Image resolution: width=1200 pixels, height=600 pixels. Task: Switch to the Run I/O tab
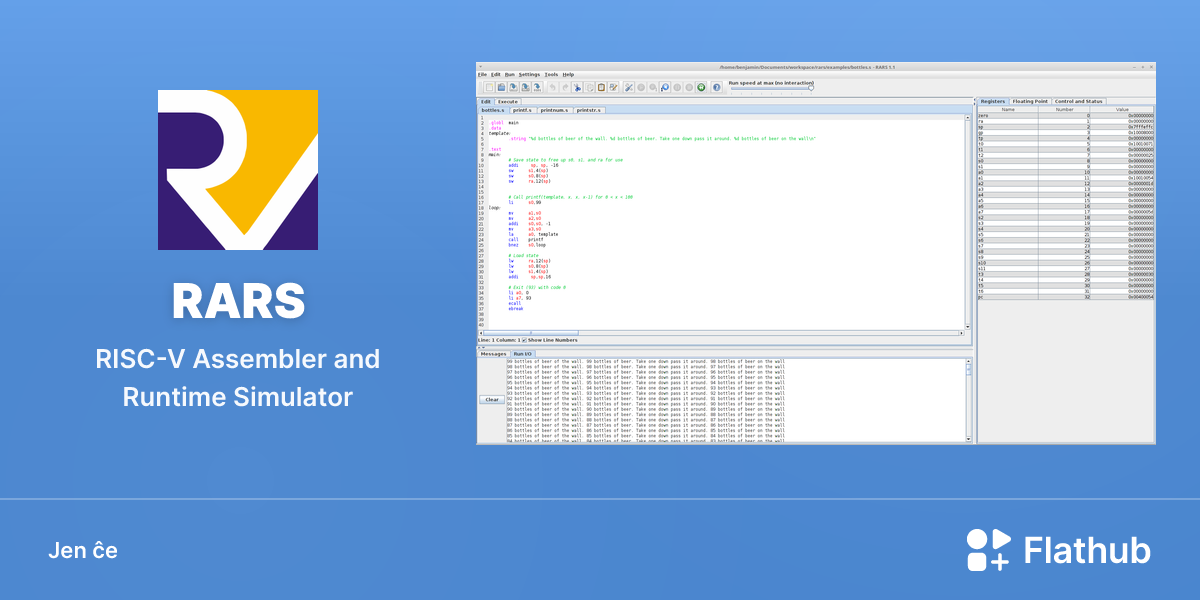tap(523, 353)
